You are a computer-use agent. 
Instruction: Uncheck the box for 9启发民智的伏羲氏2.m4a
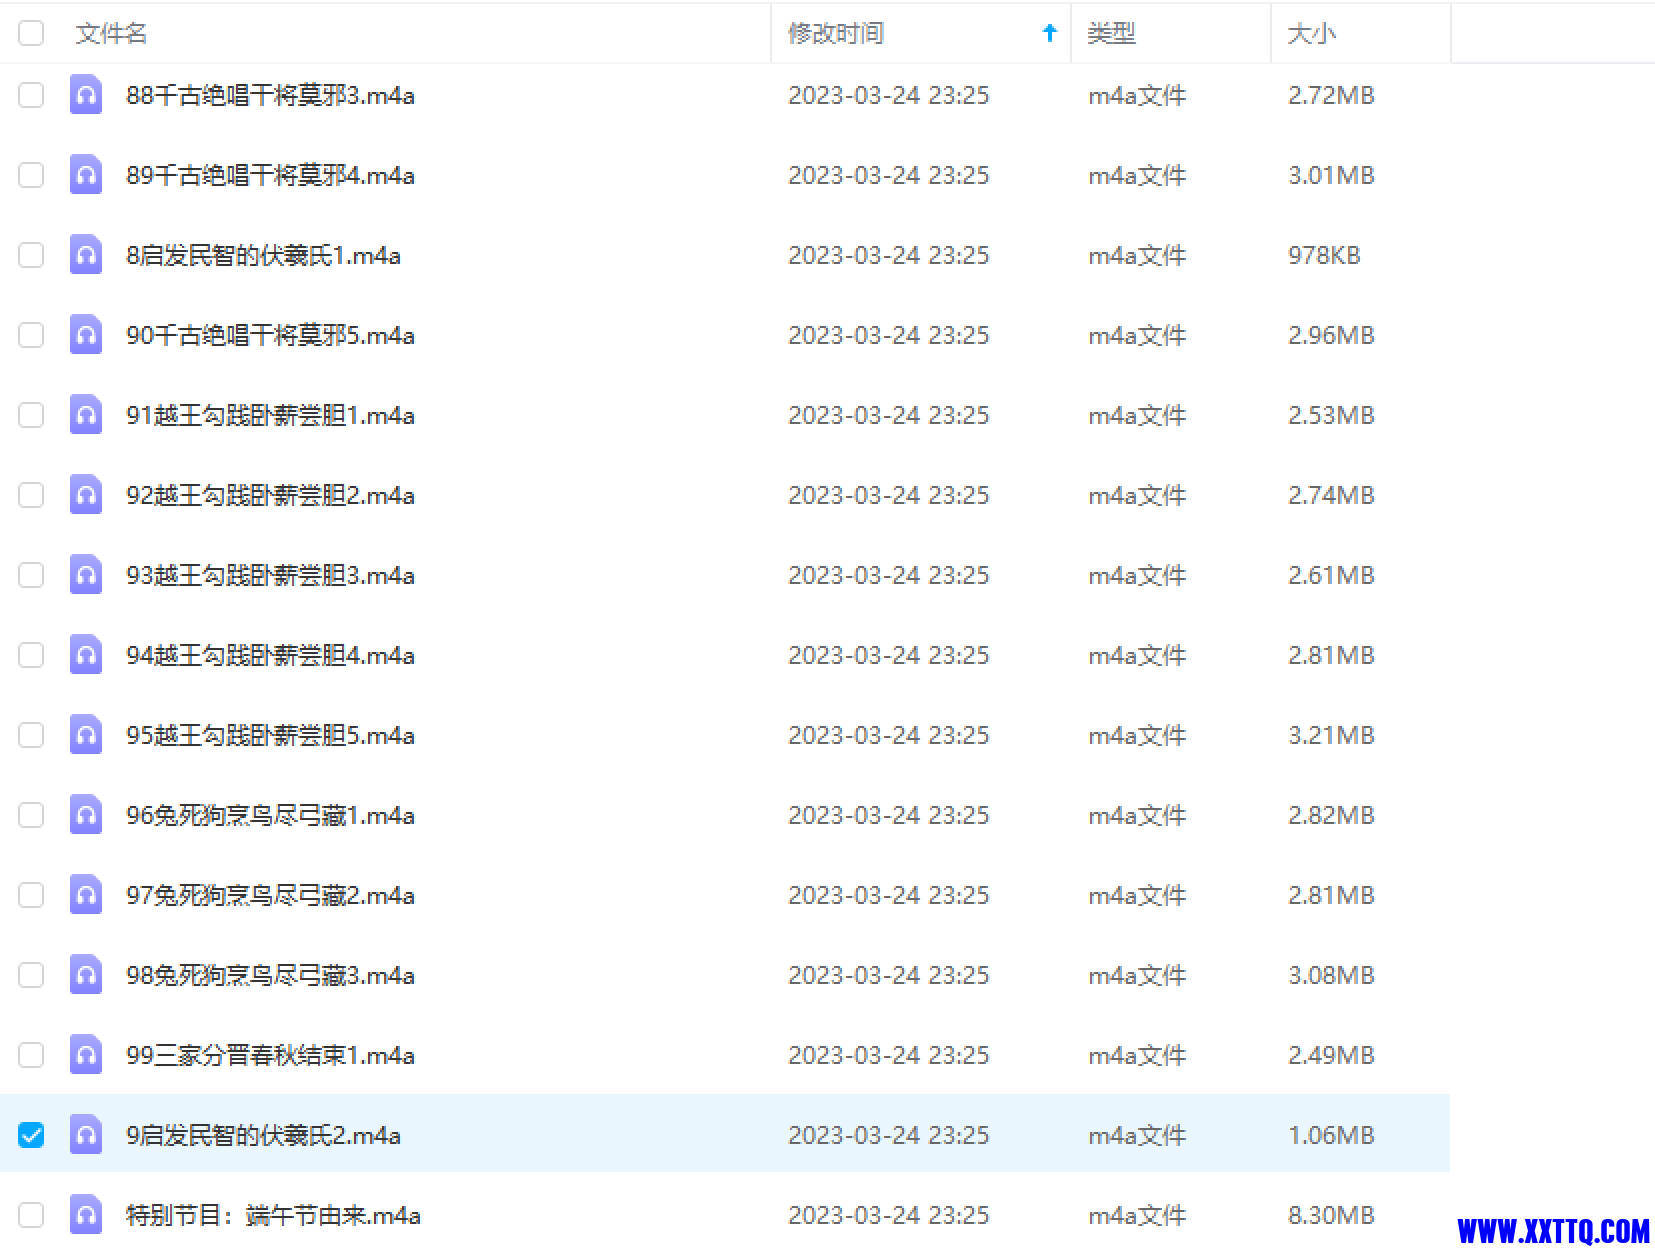click(31, 1135)
